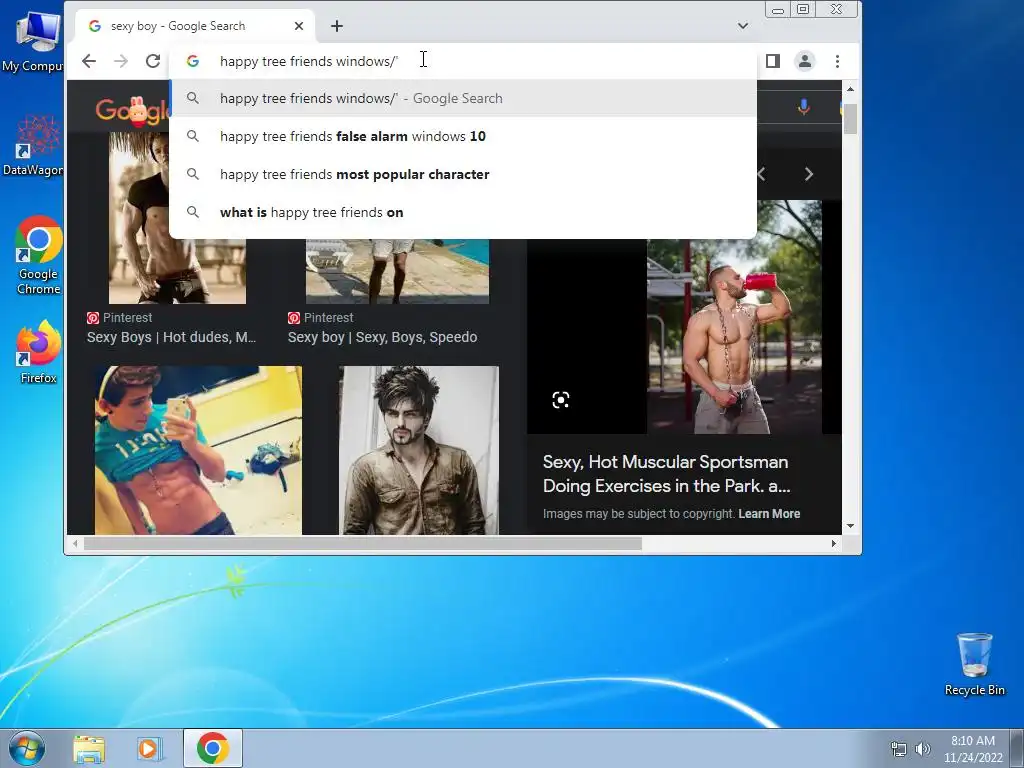Screen dimensions: 1024x768
Task: Start voice search with the microphone icon
Action: point(803,107)
